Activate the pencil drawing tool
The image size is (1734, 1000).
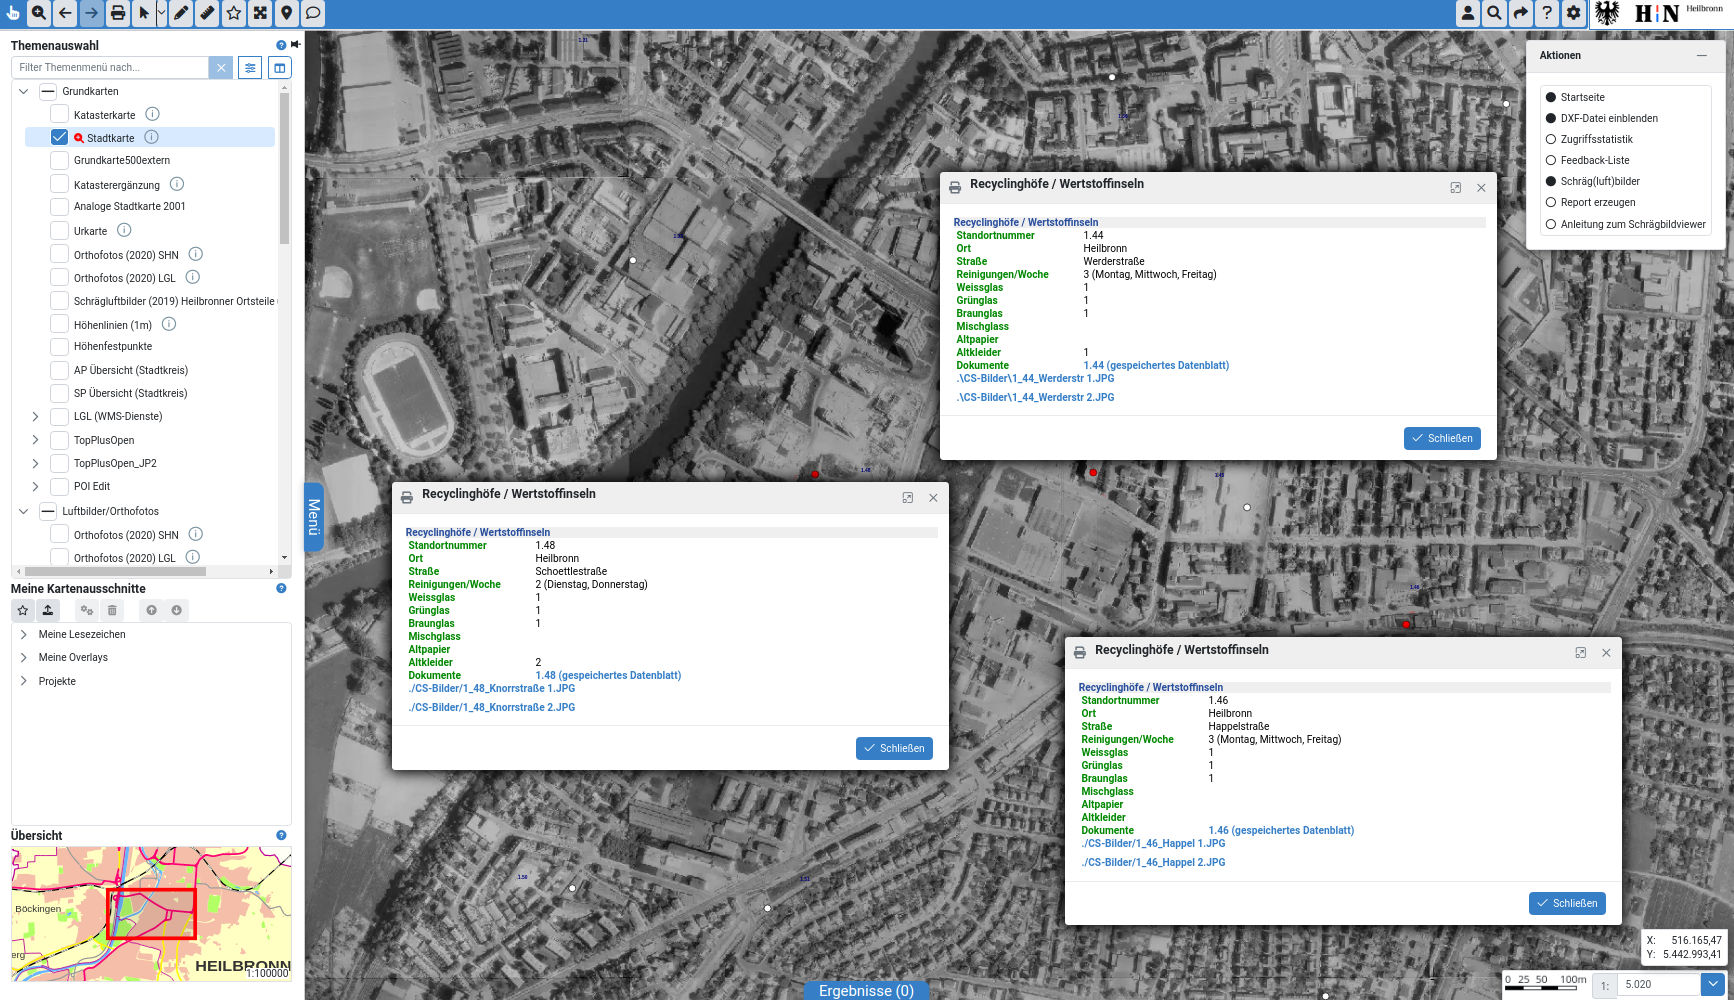181,13
